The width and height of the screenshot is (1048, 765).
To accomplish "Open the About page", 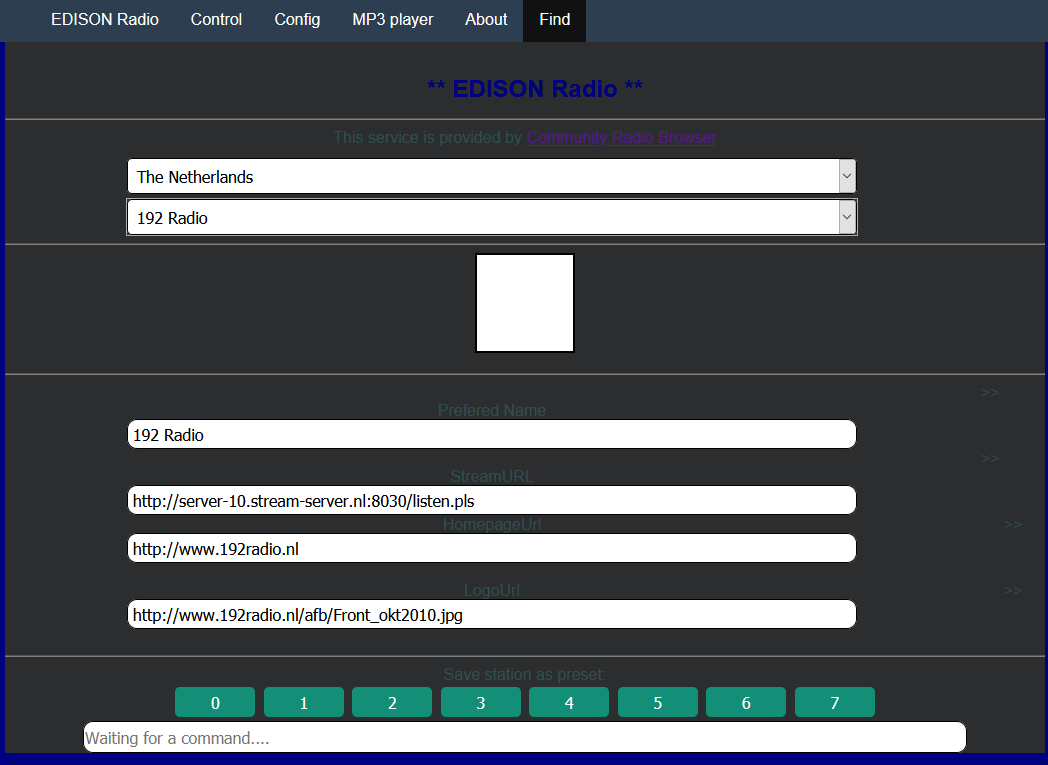I will [x=486, y=20].
